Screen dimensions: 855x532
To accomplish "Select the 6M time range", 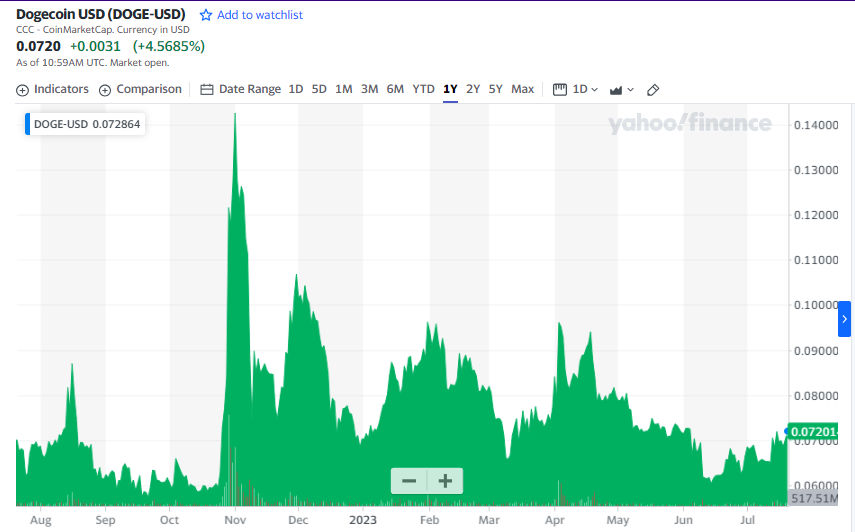I will point(395,89).
